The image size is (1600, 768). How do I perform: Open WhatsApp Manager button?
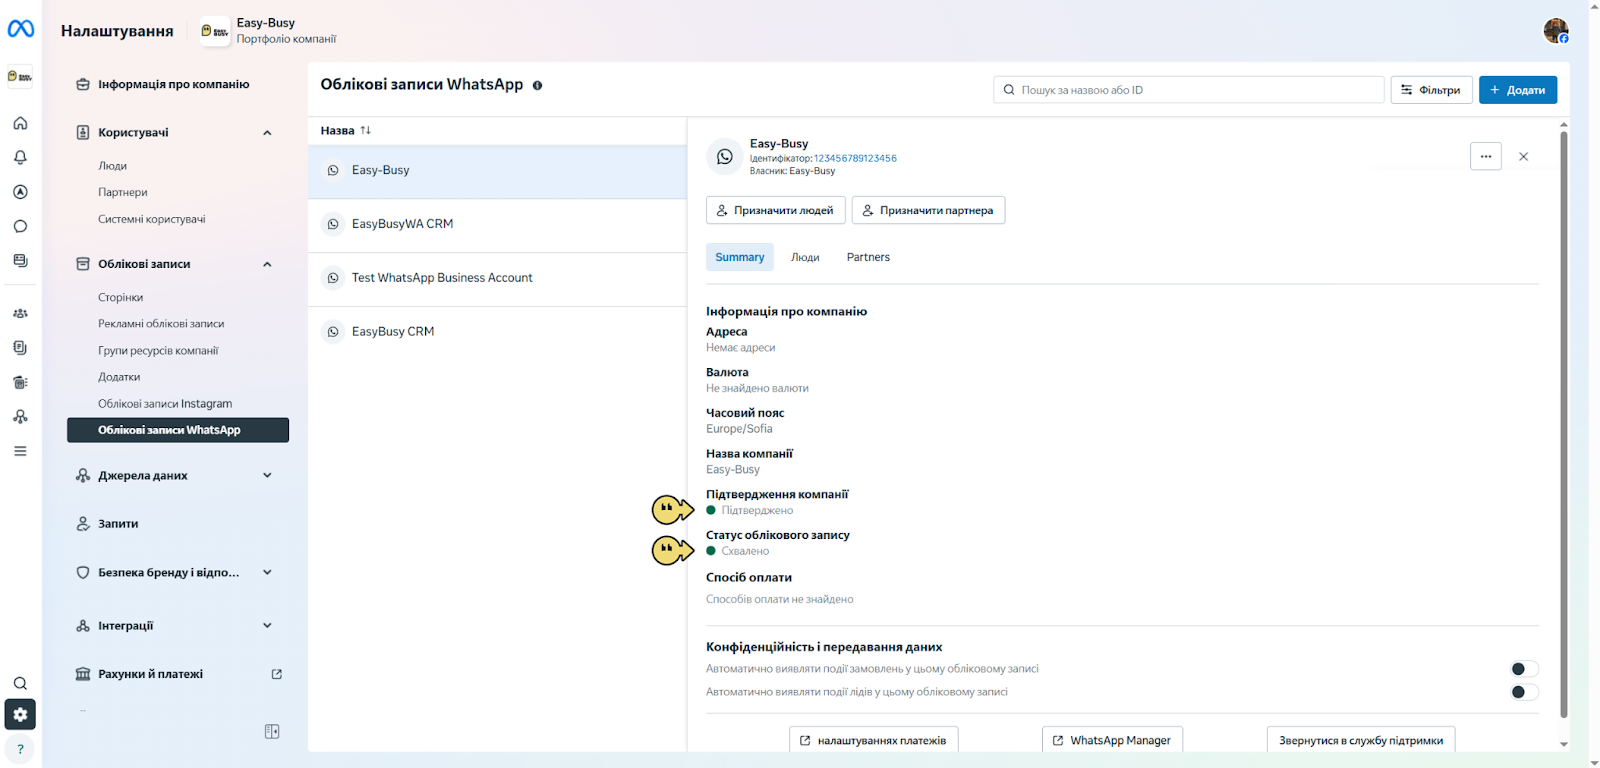[1112, 740]
